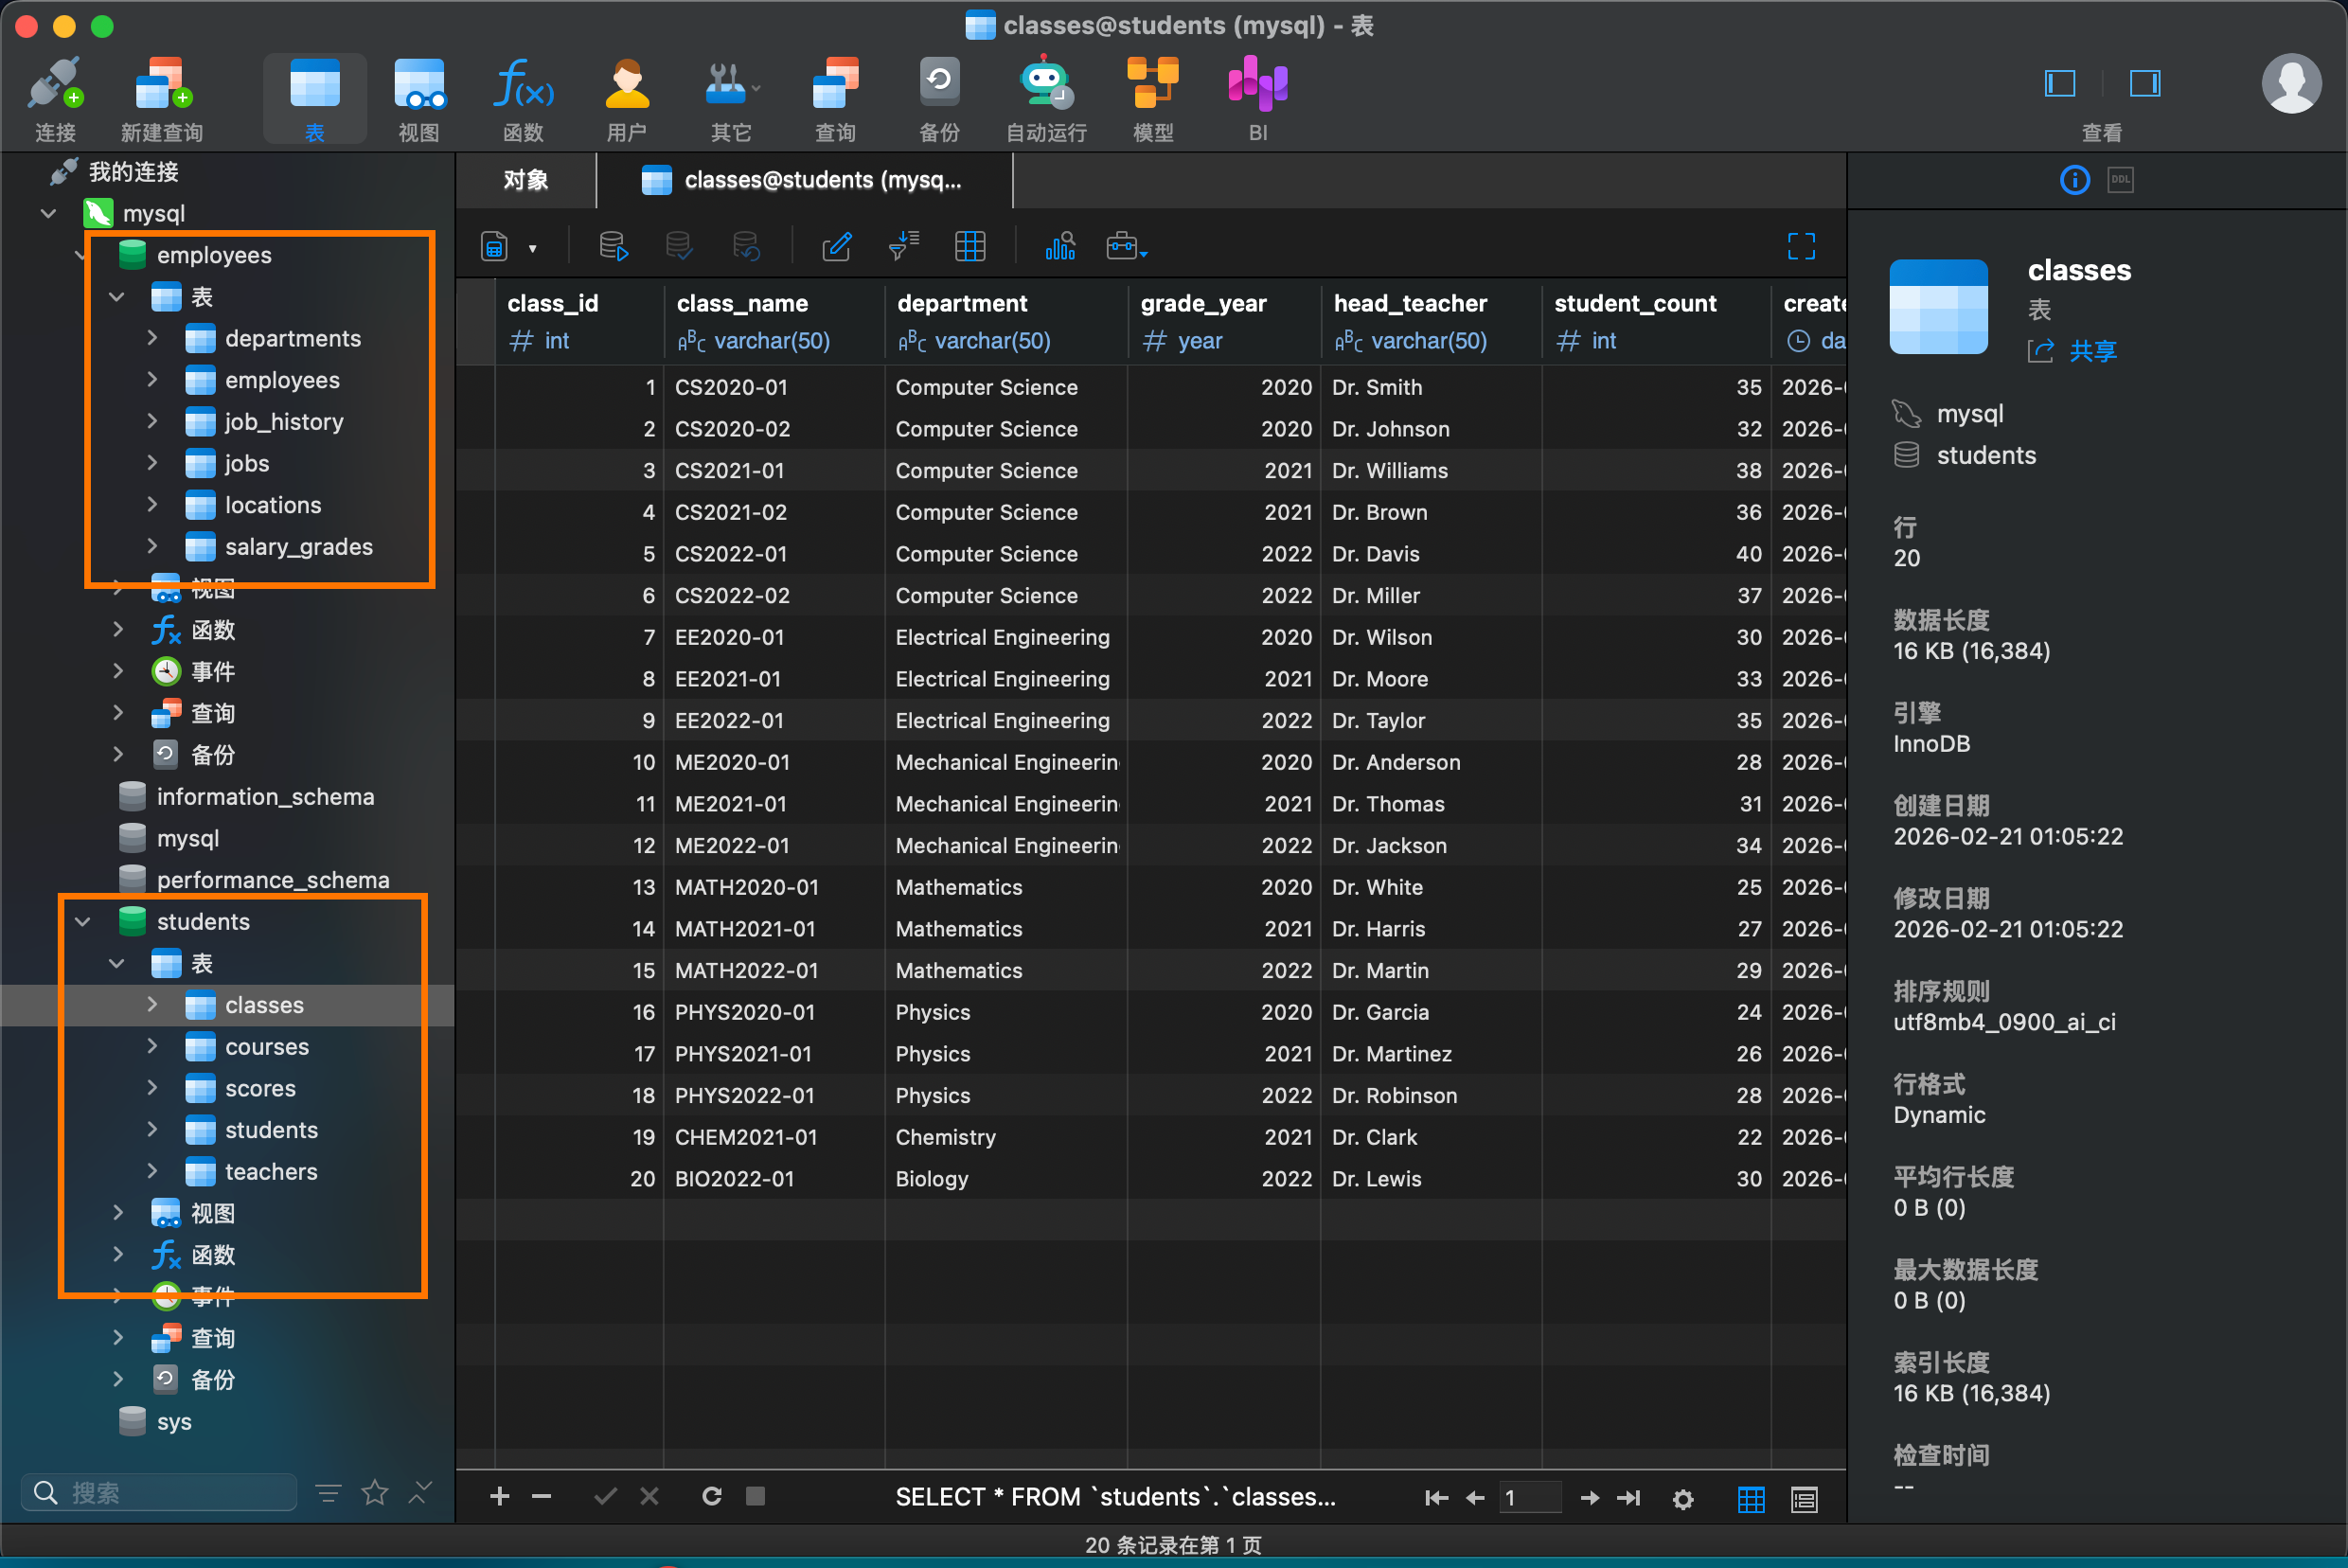
Task: Open the Backup tool in toolbar
Action: click(938, 87)
